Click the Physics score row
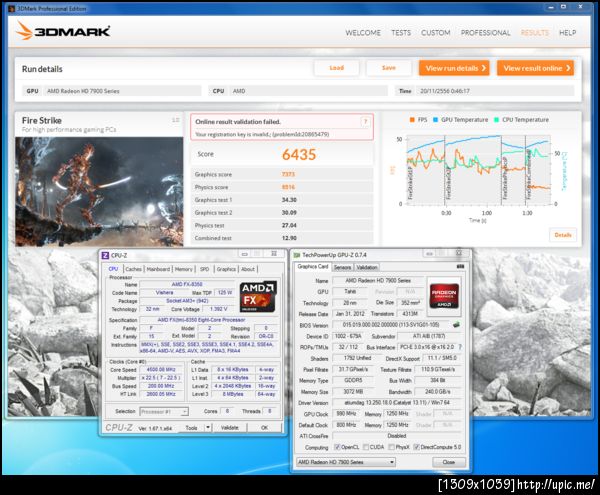 tap(282, 187)
